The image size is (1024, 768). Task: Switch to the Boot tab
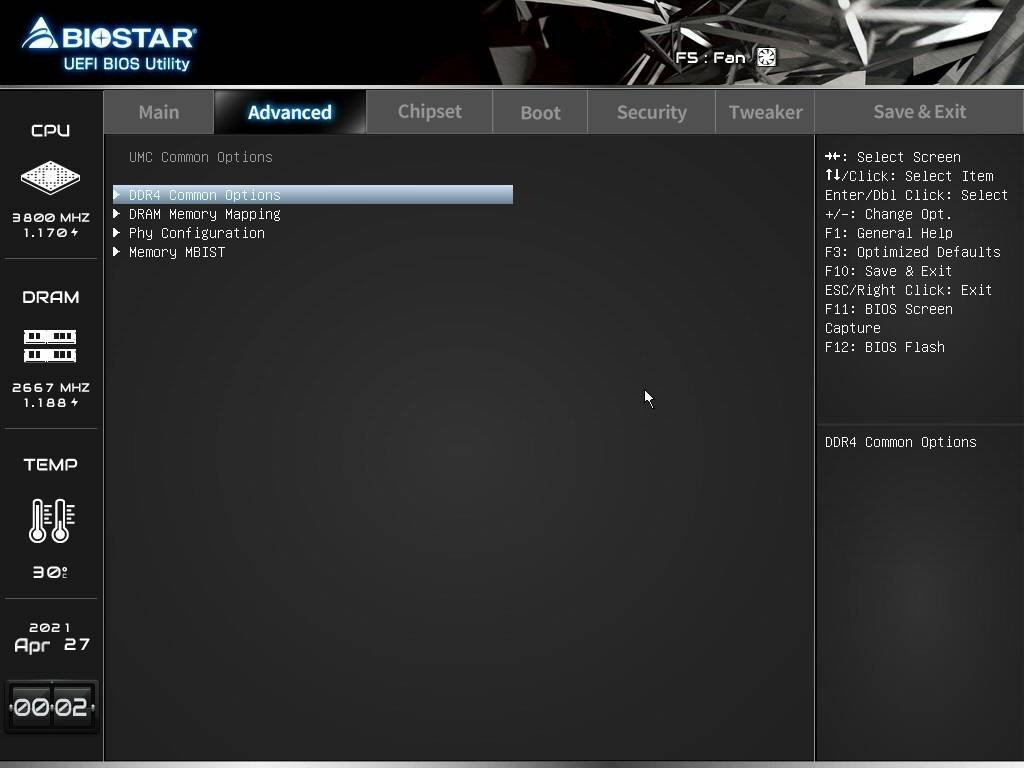tap(540, 111)
